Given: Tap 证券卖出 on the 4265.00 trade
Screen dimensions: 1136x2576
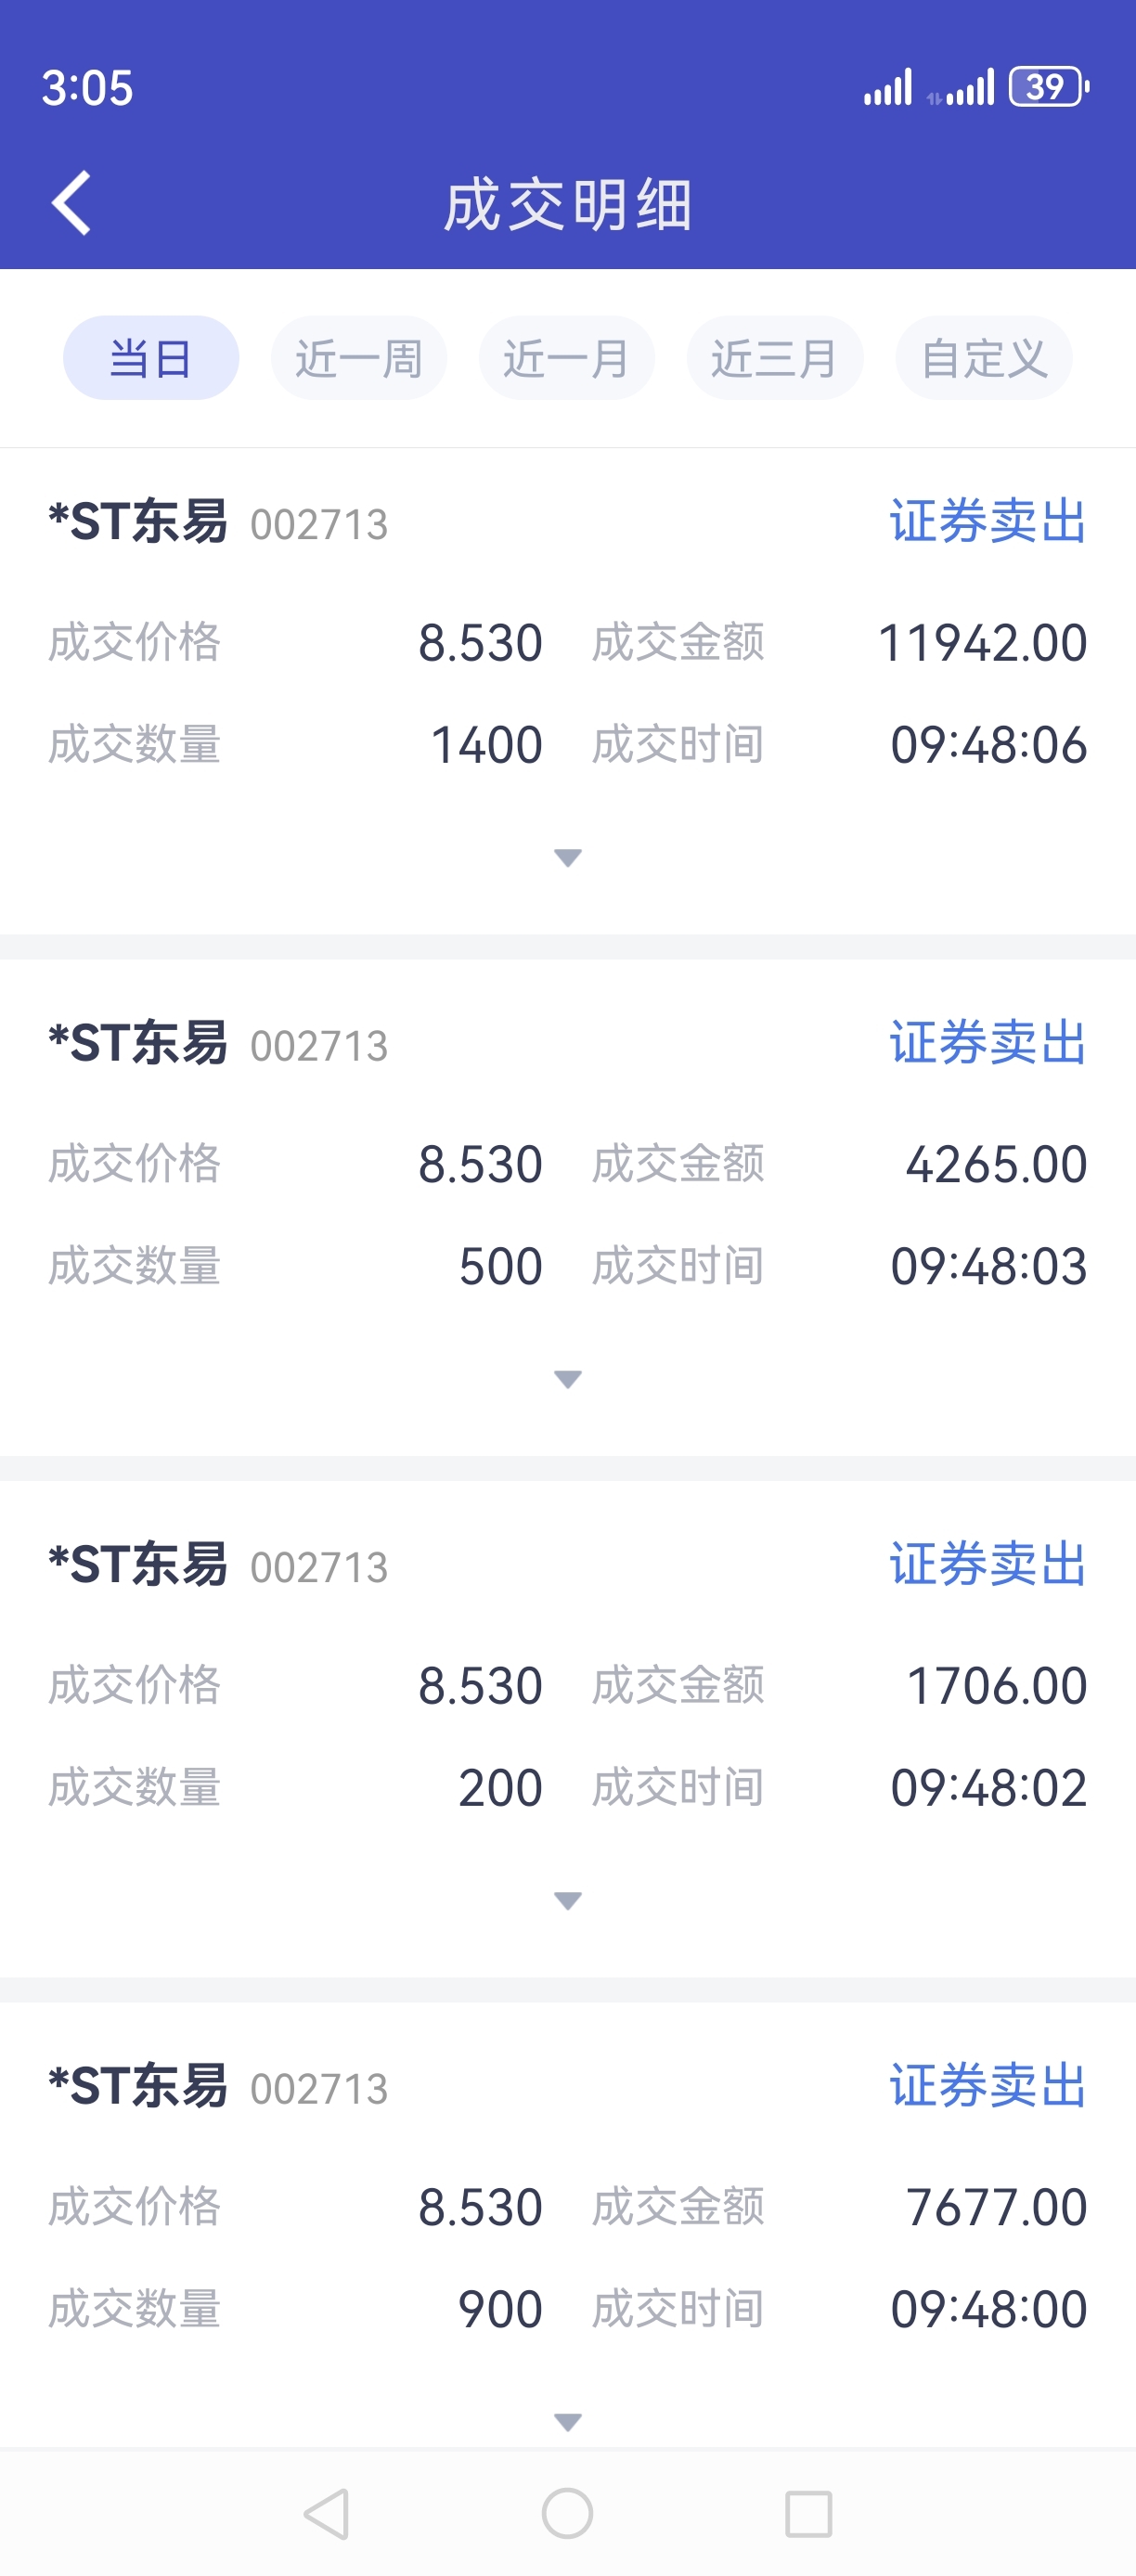Looking at the screenshot, I should 987,1043.
